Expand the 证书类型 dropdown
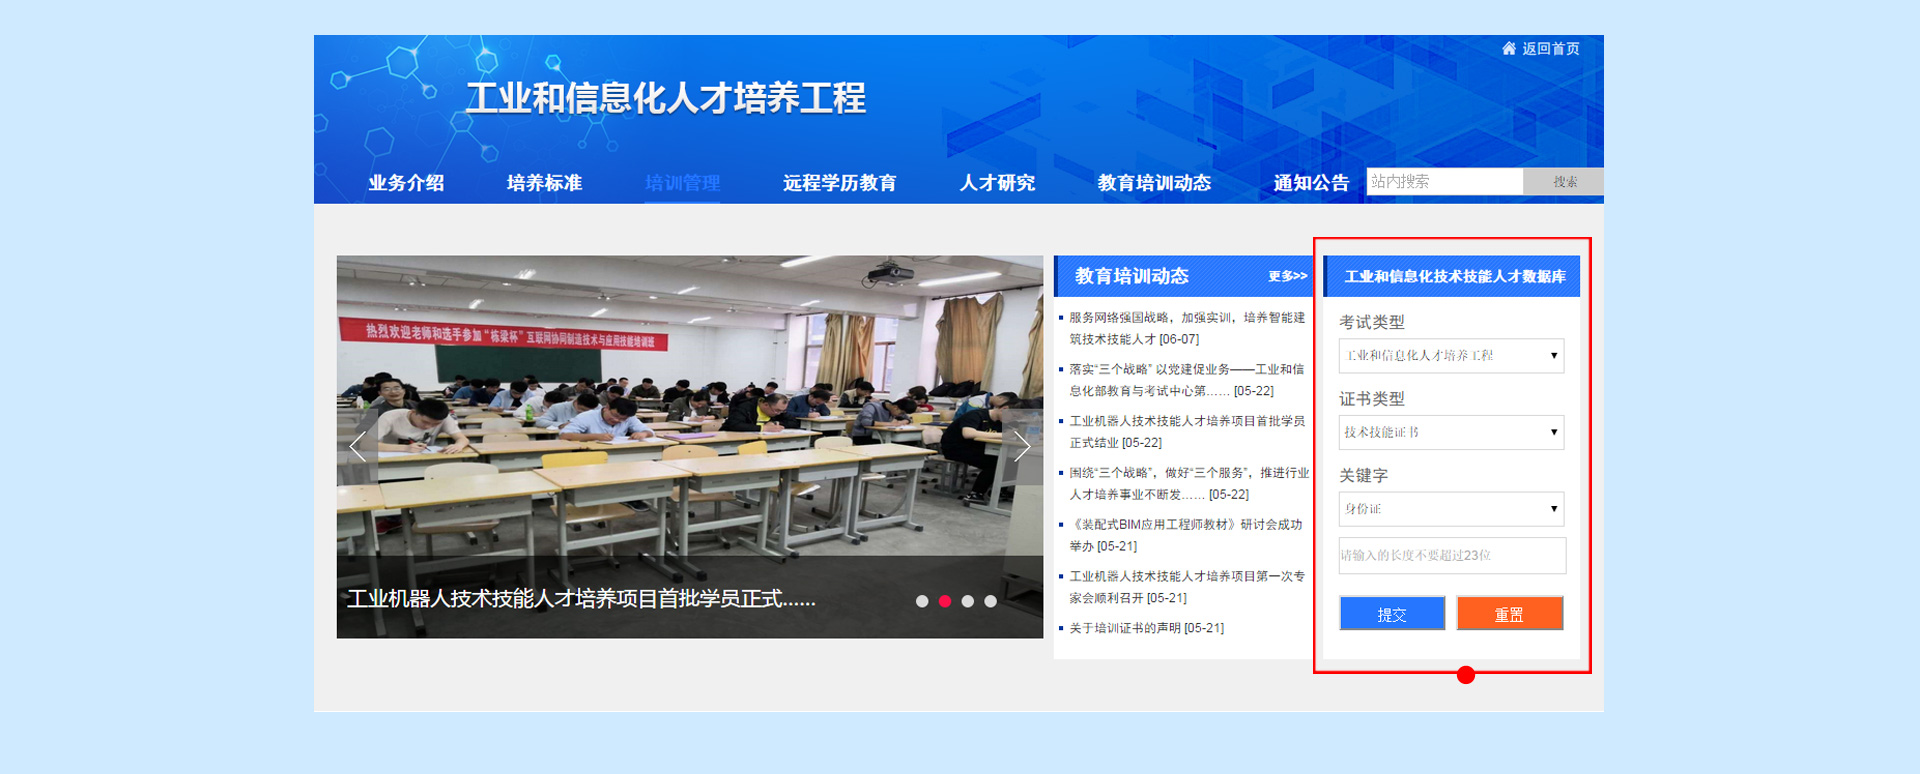The image size is (1920, 774). point(1451,433)
